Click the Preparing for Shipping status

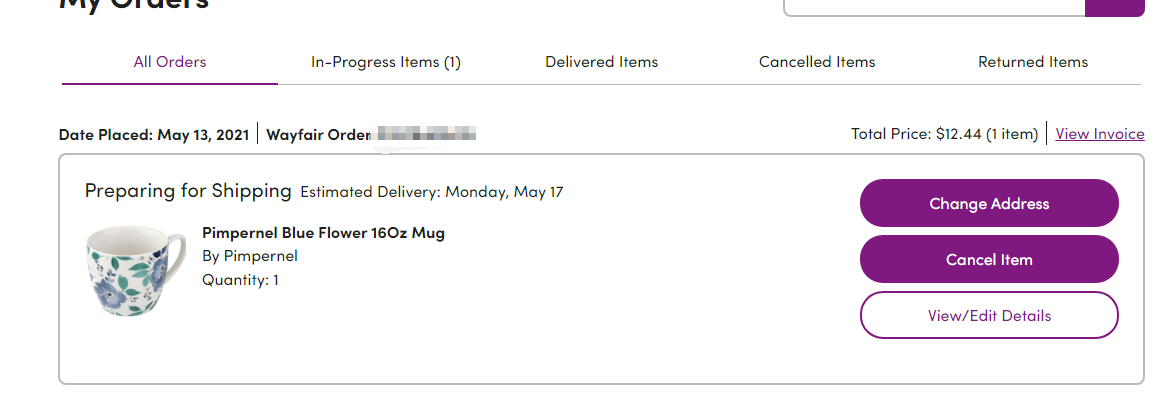tap(188, 191)
